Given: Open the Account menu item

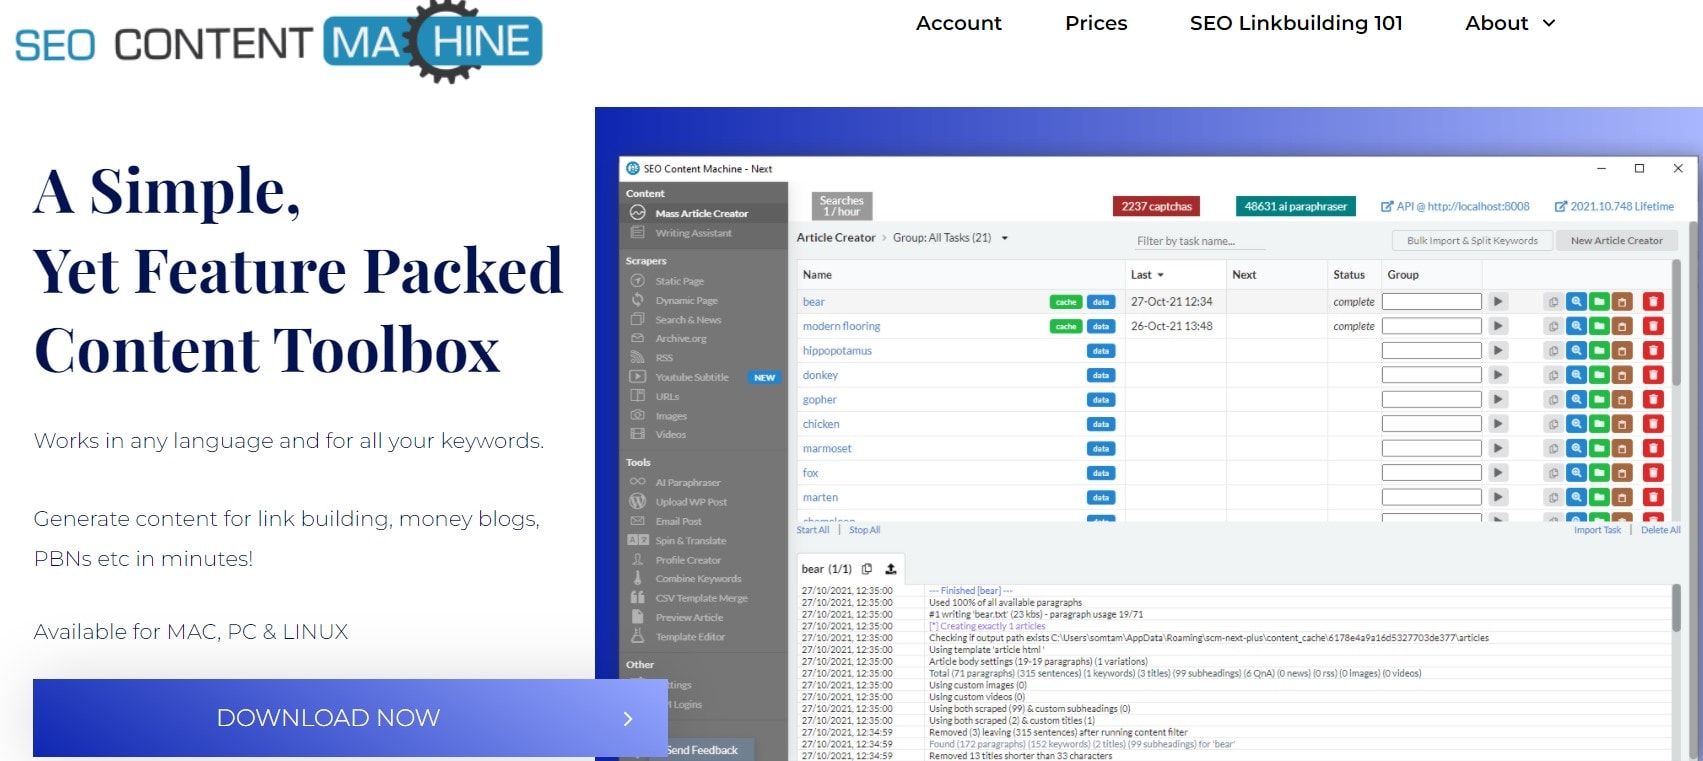Looking at the screenshot, I should coord(958,23).
